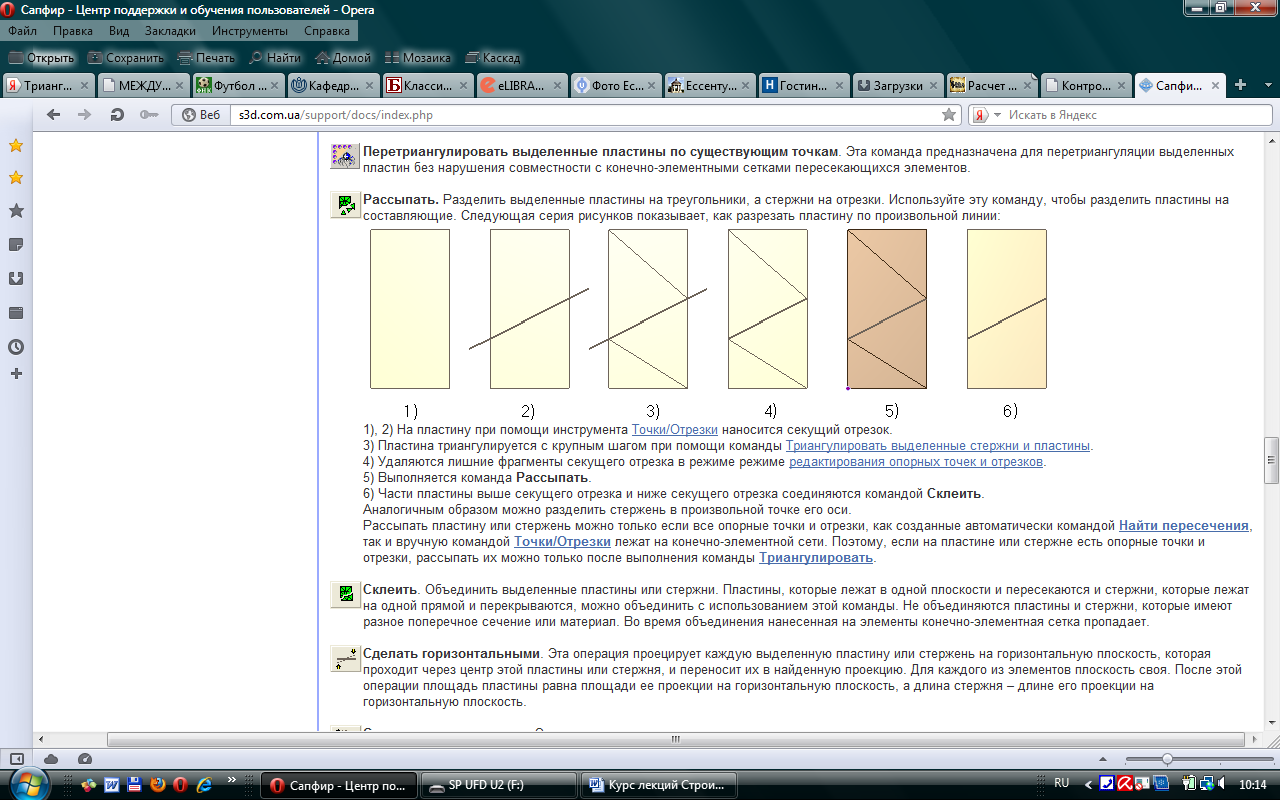Image resolution: width=1280 pixels, height=800 pixels.
Task: Reload the page with the refresh icon
Action: (x=117, y=115)
